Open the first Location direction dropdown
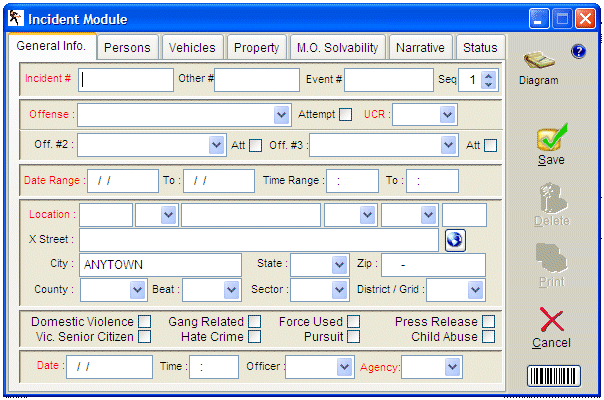604x400 pixels. [x=168, y=215]
